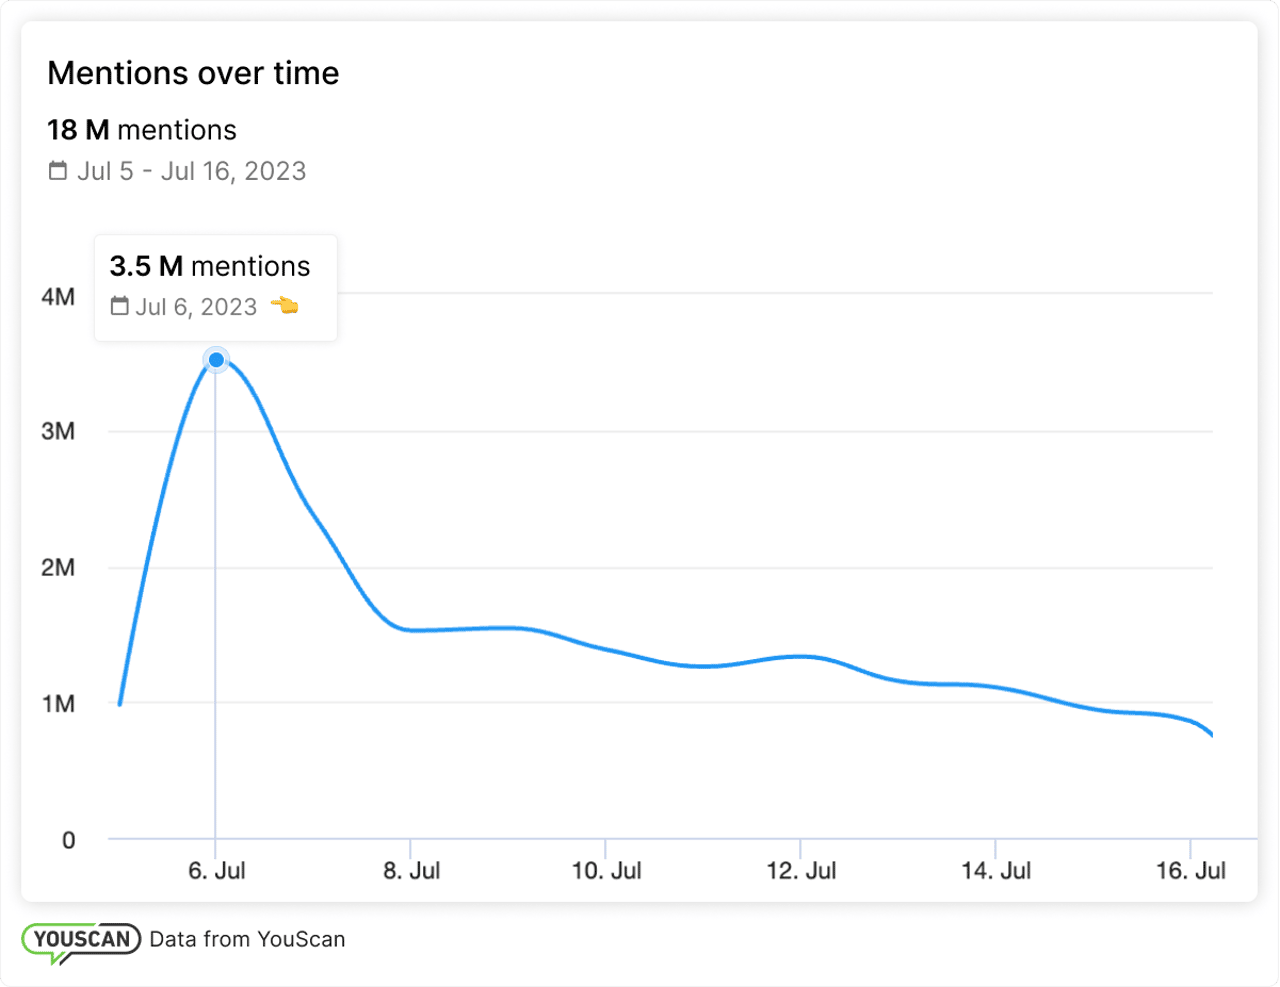Image resolution: width=1280 pixels, height=987 pixels.
Task: Select the Jul 5 - Jul 16, 2023 date range
Action: (x=191, y=171)
